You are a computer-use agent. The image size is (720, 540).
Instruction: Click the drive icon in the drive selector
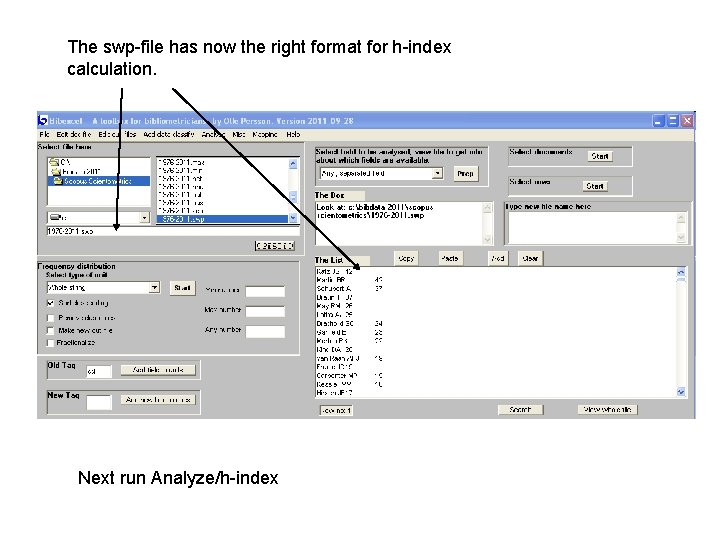click(x=55, y=217)
